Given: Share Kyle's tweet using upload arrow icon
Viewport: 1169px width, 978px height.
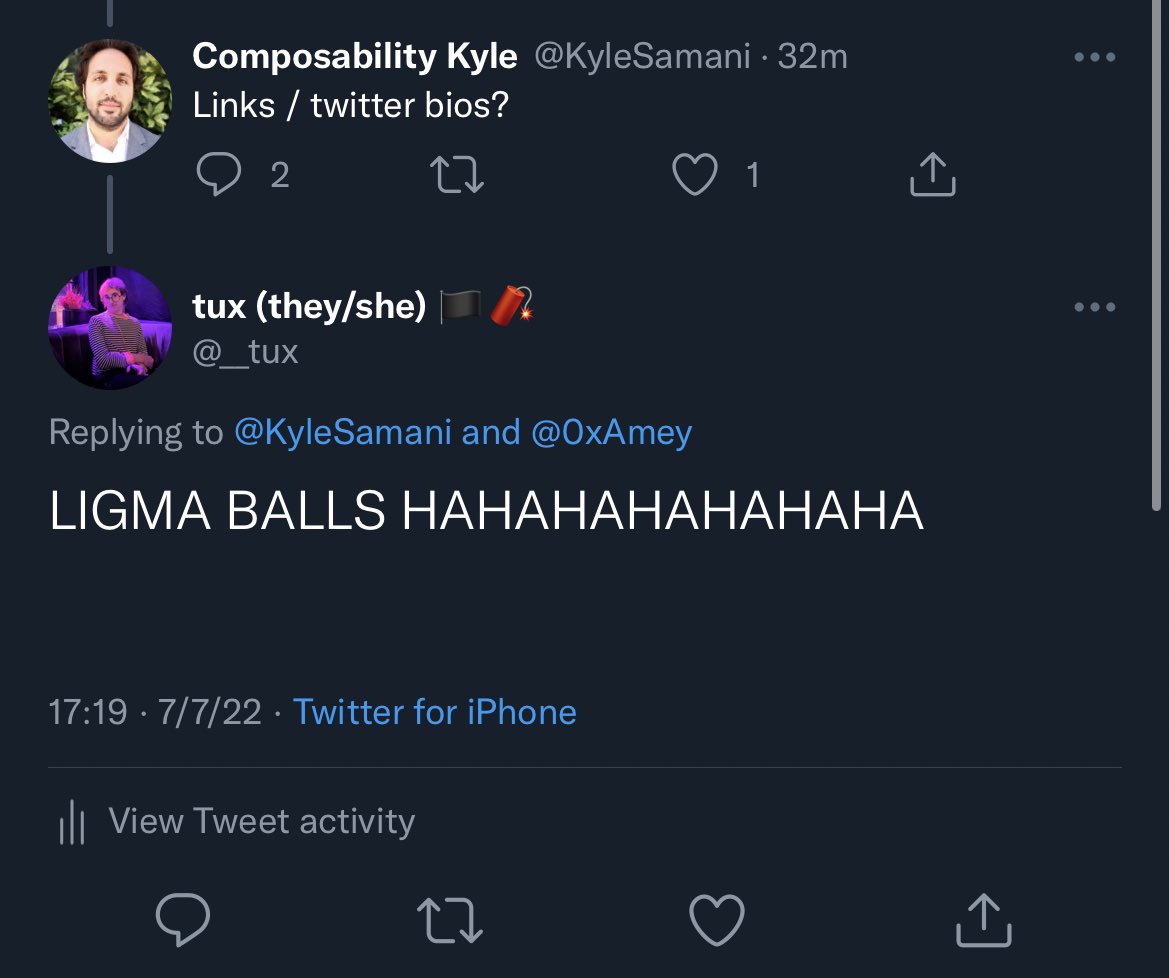Looking at the screenshot, I should tap(933, 174).
